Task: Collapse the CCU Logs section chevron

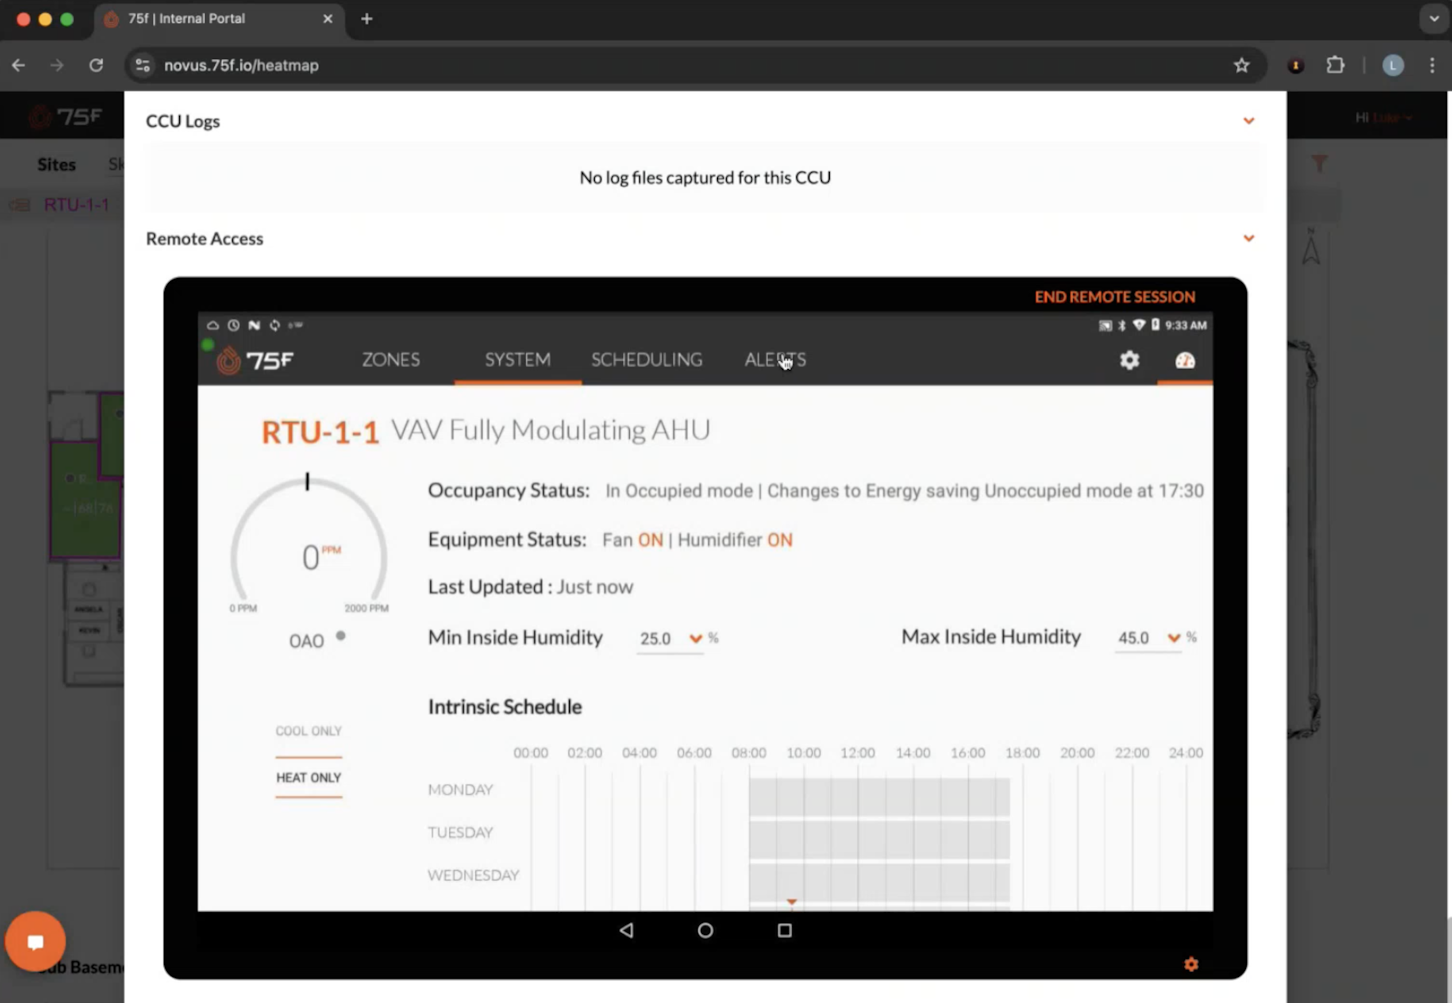Action: click(1249, 121)
